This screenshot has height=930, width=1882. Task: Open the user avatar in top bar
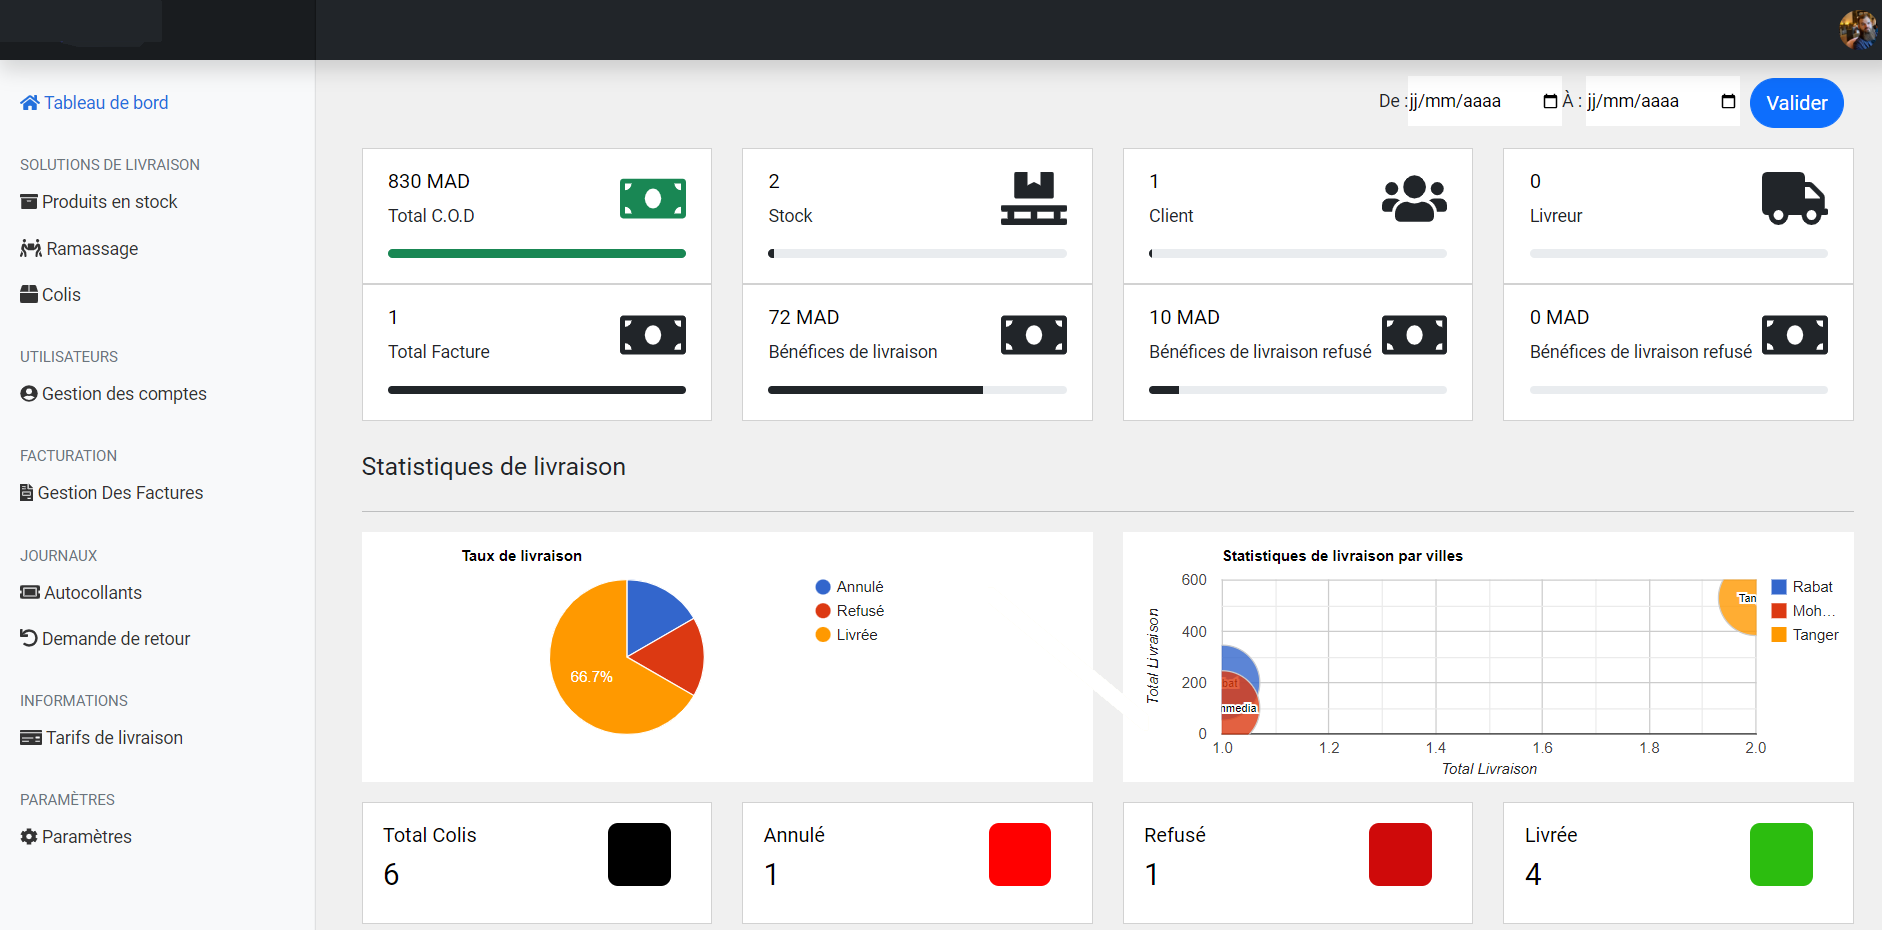(x=1857, y=29)
